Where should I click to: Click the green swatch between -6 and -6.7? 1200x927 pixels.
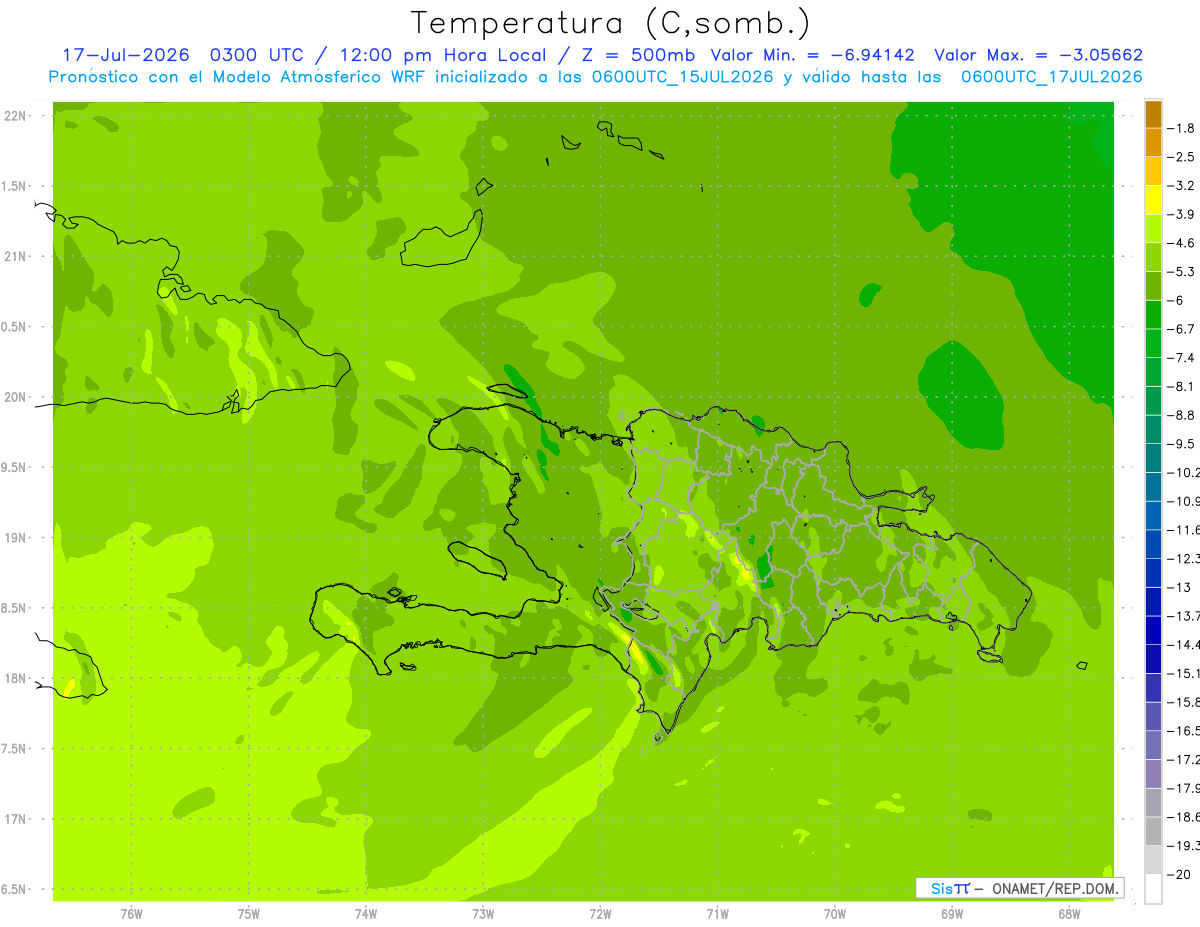(x=1153, y=315)
